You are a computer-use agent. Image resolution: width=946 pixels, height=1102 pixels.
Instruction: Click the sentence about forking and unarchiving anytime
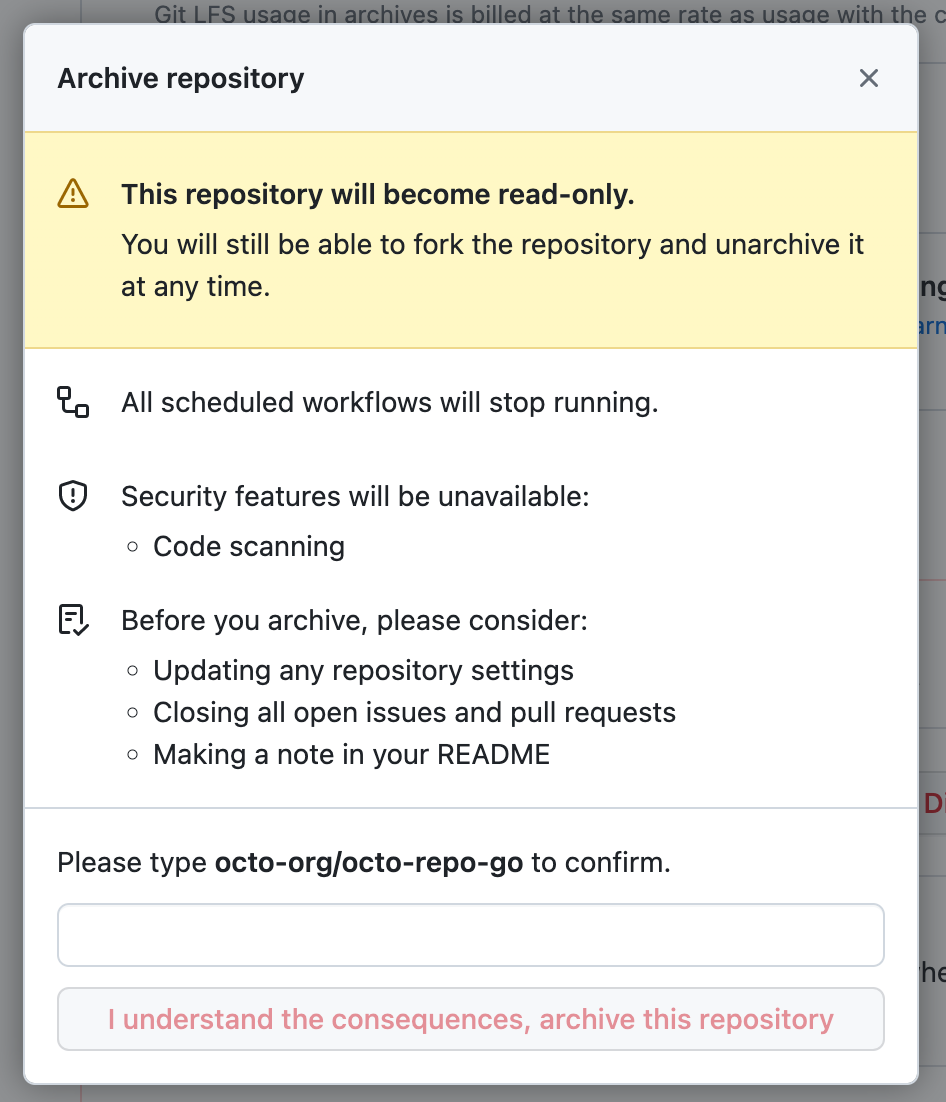(492, 265)
